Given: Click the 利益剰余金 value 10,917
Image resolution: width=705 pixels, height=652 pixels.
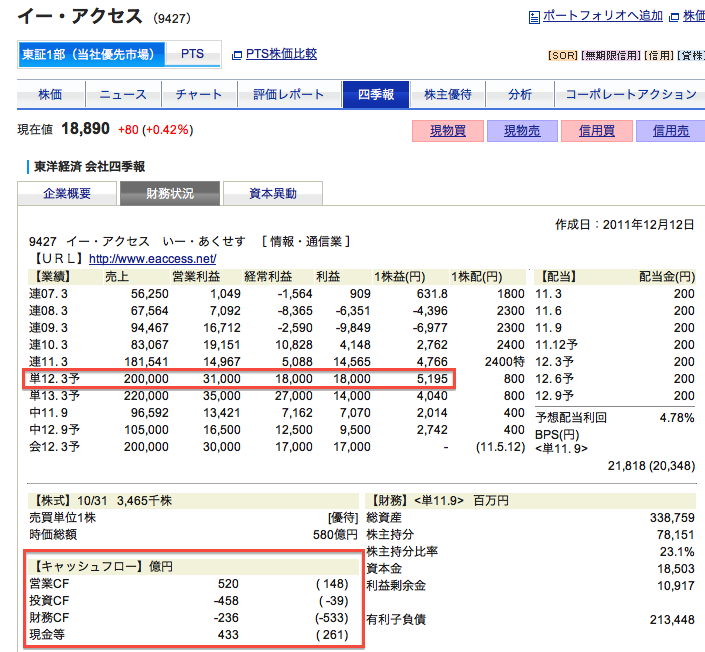Looking at the screenshot, I should (x=676, y=586).
